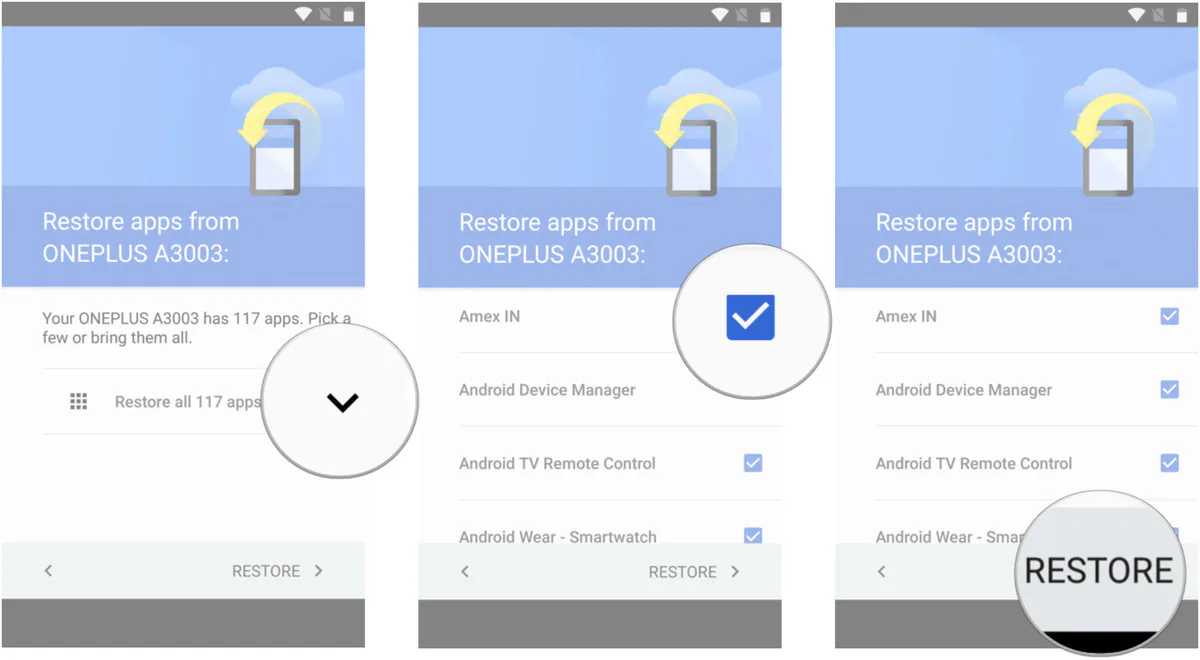This screenshot has height=660, width=1200.
Task: Tap the no-SIM status icon on third phone screen
Action: pos(1160,14)
